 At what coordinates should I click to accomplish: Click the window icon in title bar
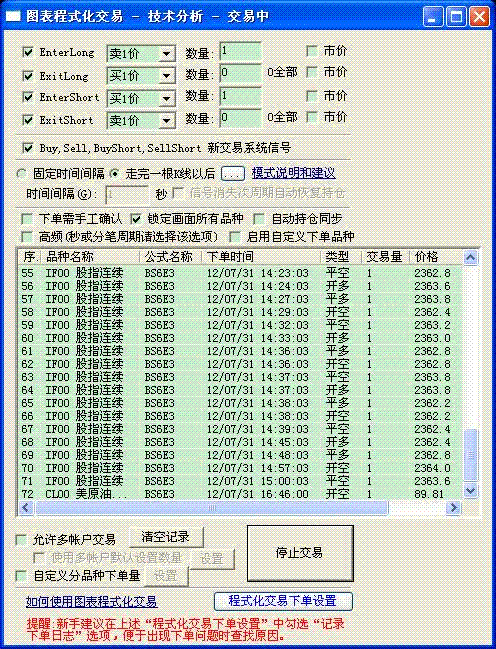pyautogui.click(x=13, y=16)
